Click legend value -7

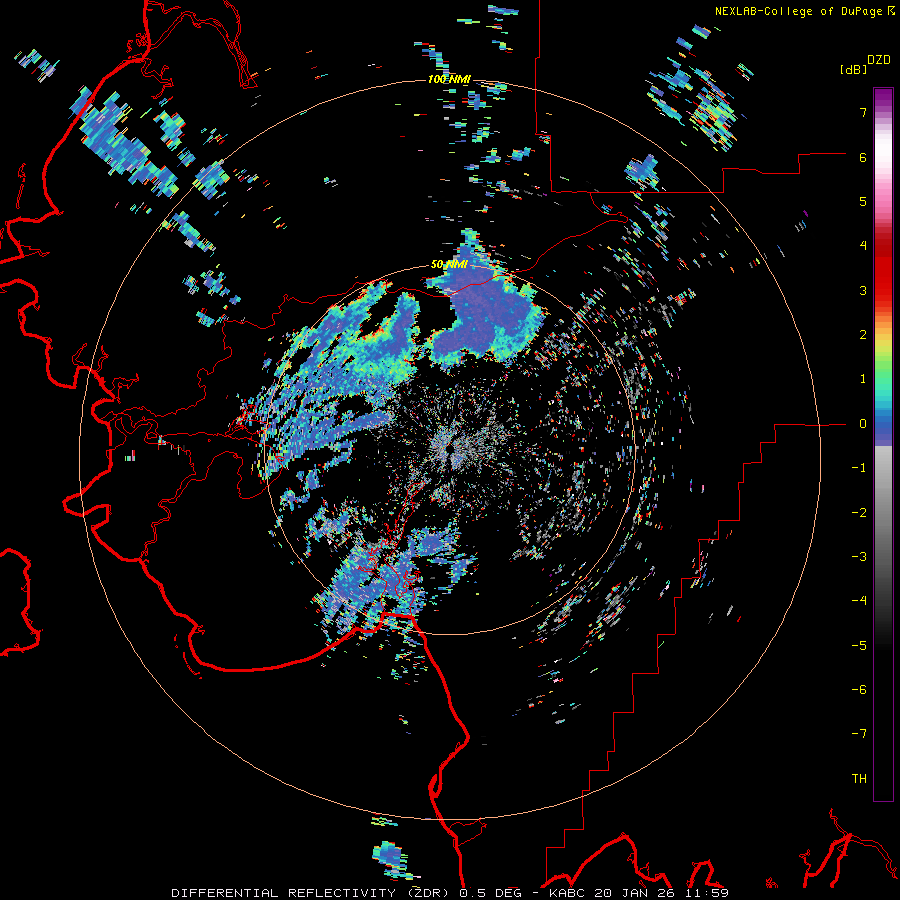point(859,734)
